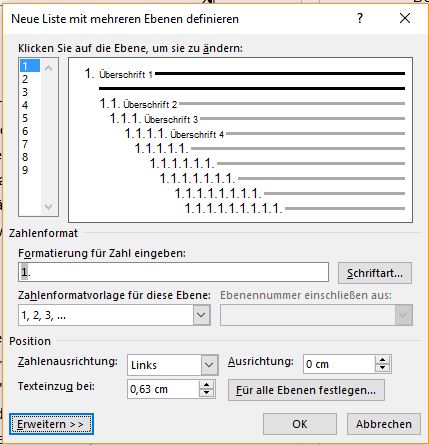Screen dimensions: 429x445
Task: Click the help question mark icon
Action: point(360,18)
